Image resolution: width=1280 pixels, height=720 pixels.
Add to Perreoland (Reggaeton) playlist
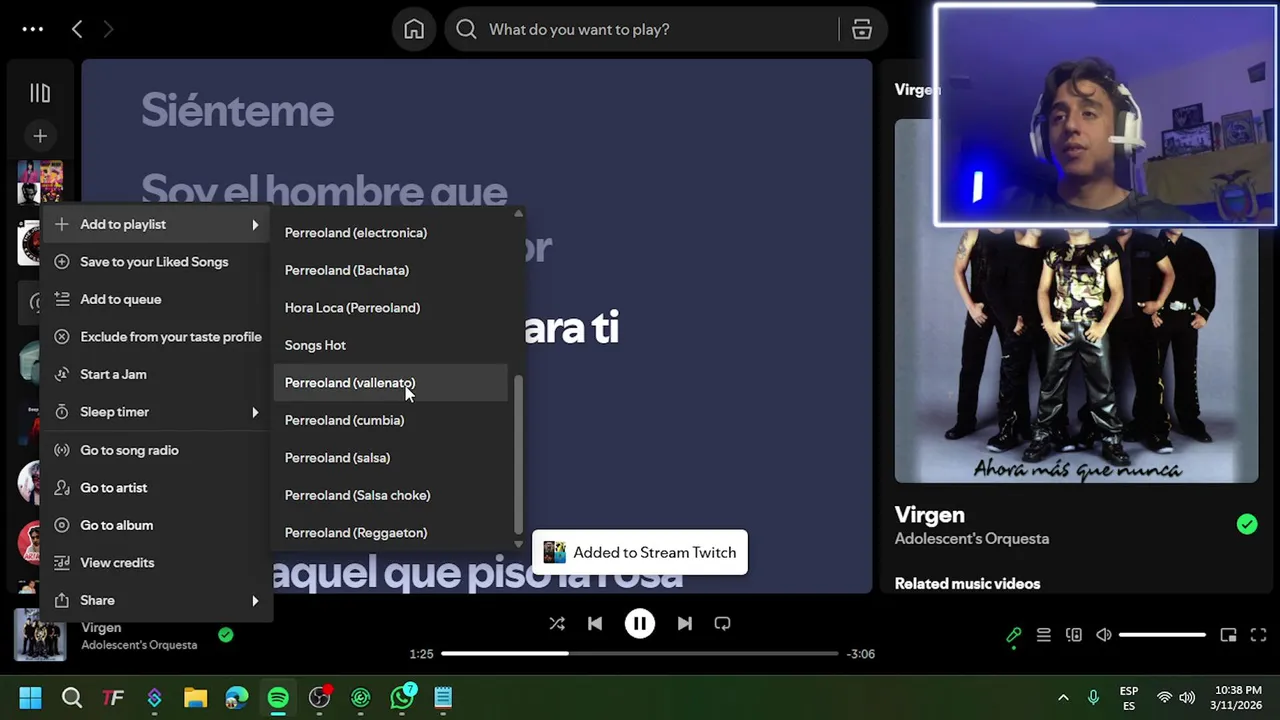pyautogui.click(x=390, y=533)
